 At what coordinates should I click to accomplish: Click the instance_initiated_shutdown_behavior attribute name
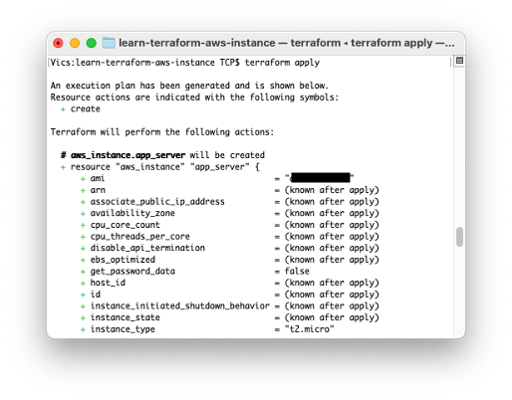coord(180,306)
